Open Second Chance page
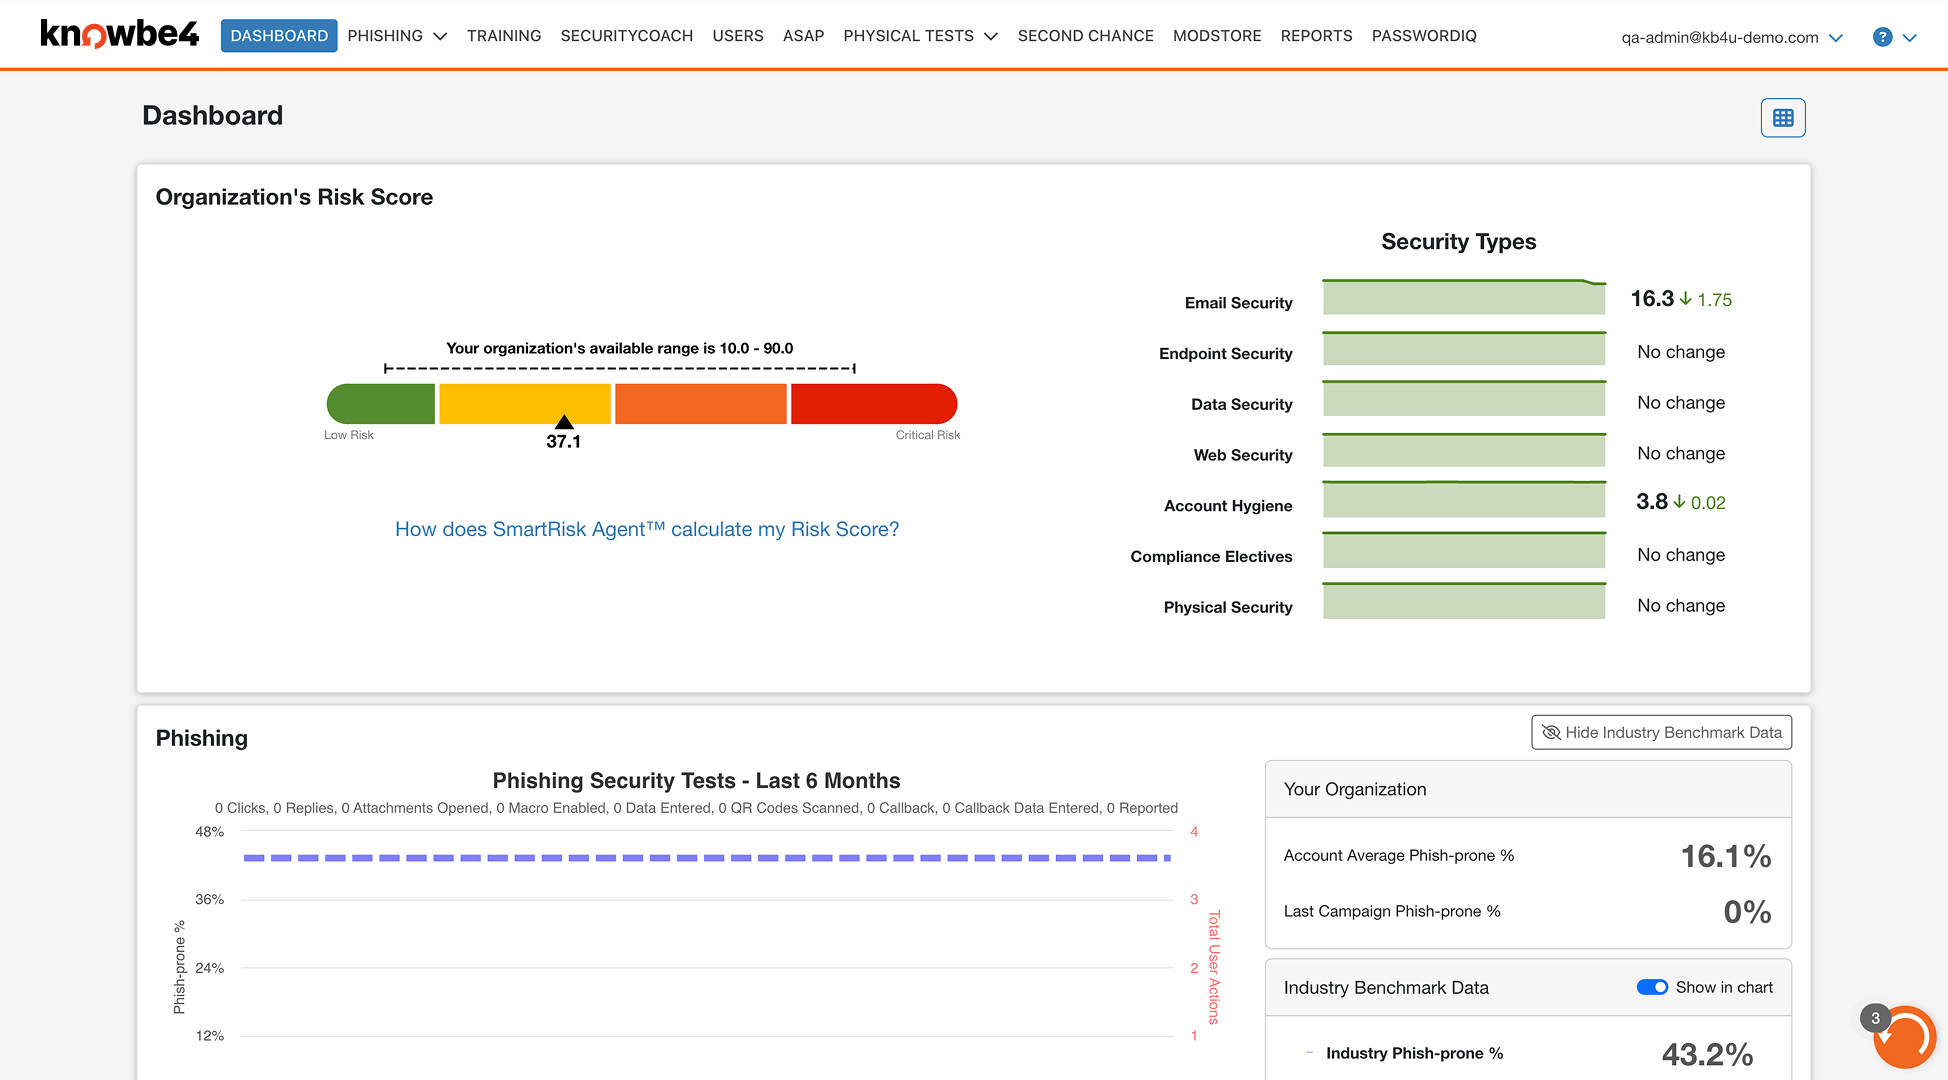This screenshot has width=1948, height=1080. pos(1086,36)
